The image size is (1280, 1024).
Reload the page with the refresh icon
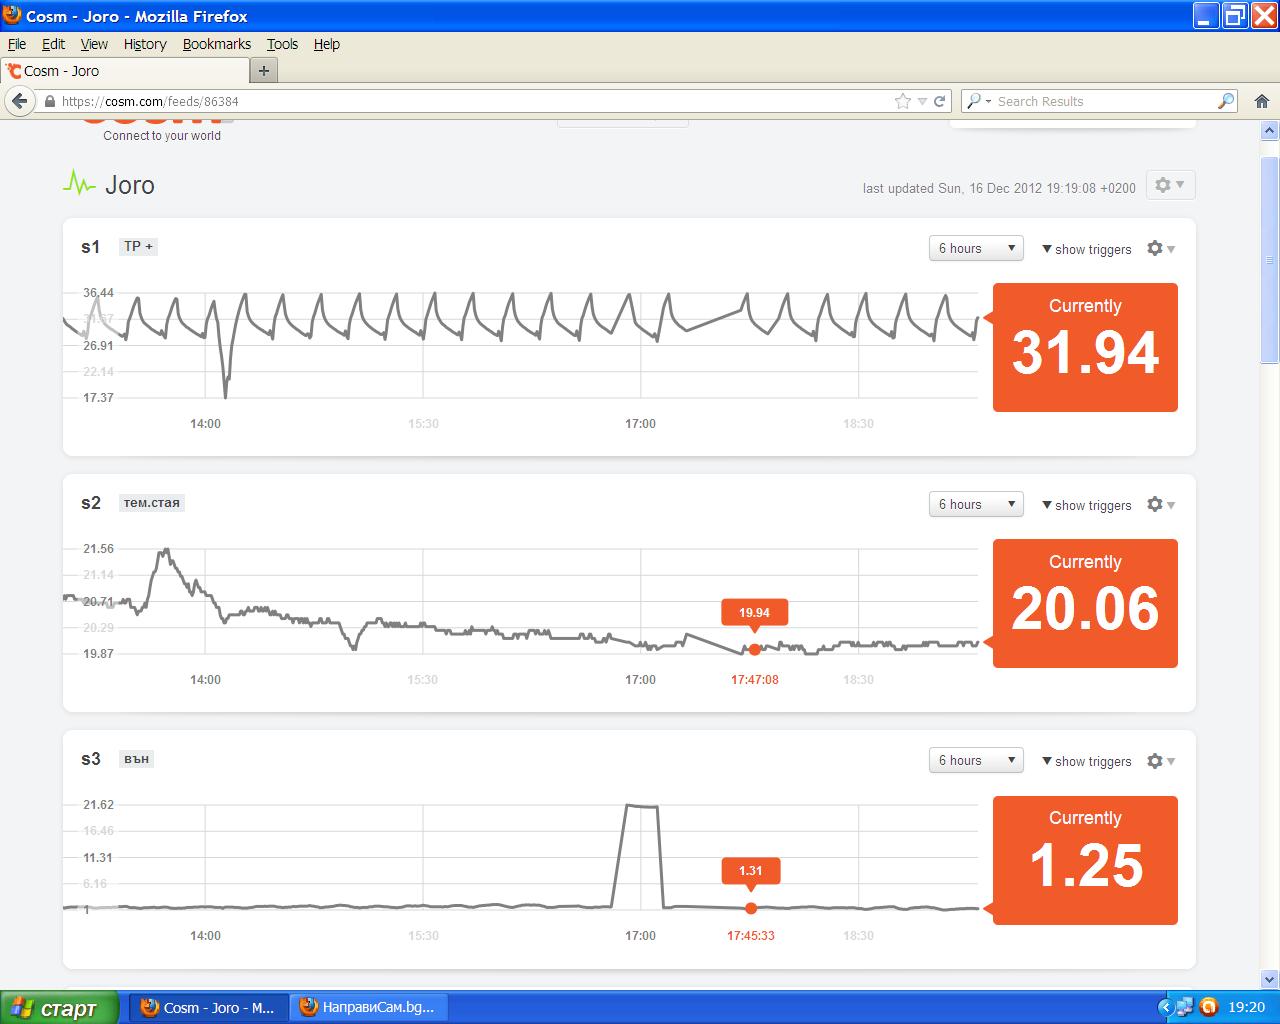[939, 101]
